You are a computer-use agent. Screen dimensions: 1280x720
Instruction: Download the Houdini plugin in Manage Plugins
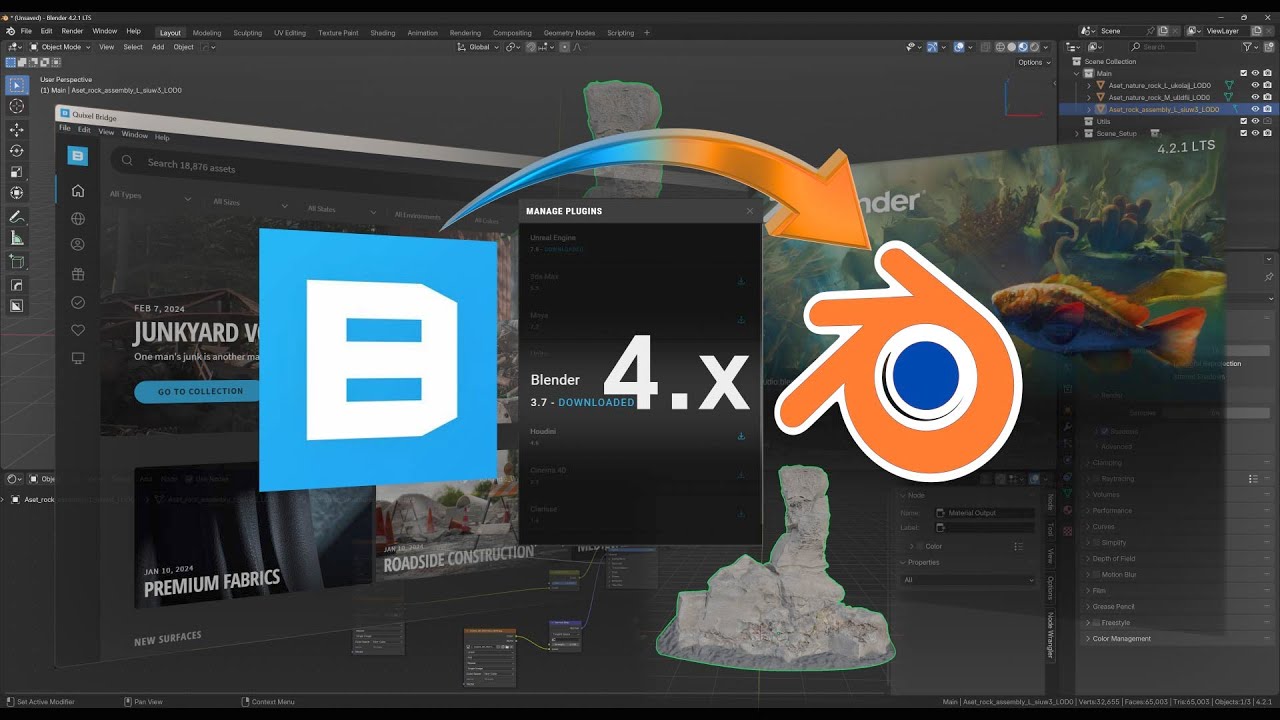(741, 436)
